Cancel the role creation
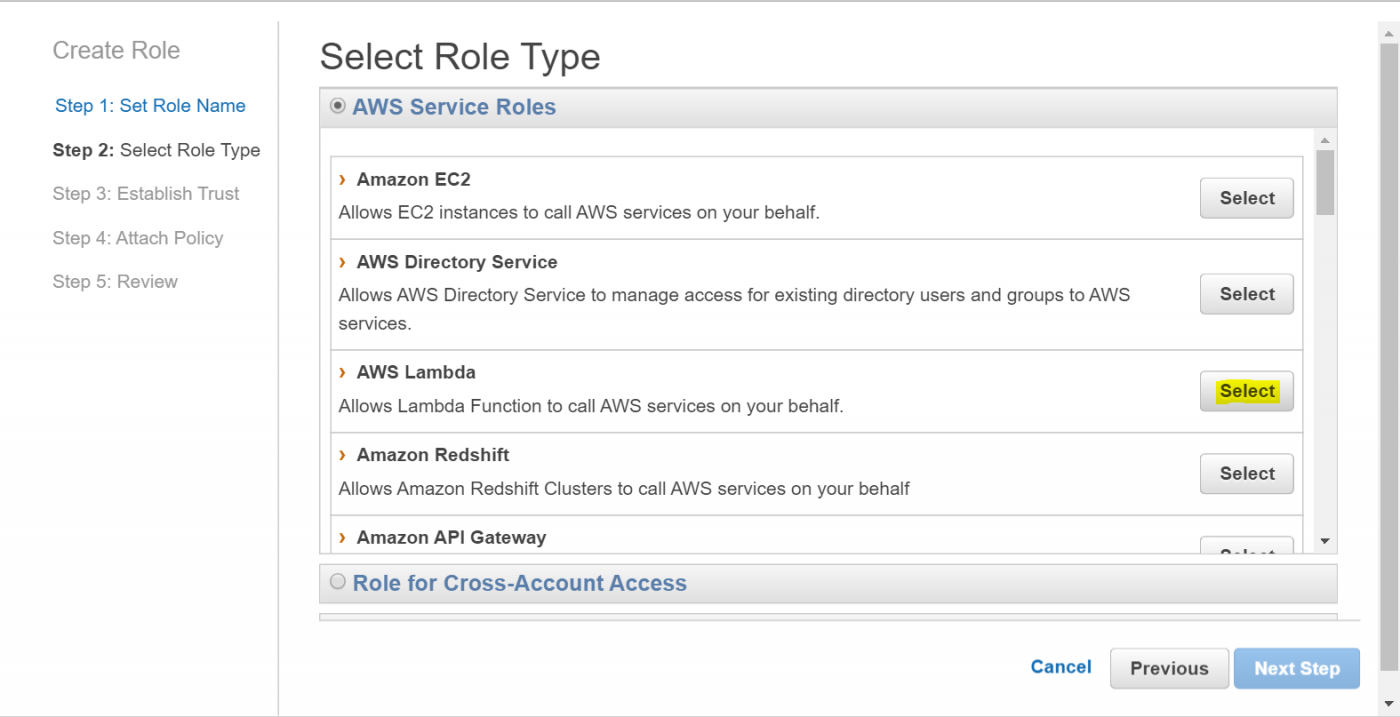Viewport: 1400px width, 717px height. coord(1061,667)
